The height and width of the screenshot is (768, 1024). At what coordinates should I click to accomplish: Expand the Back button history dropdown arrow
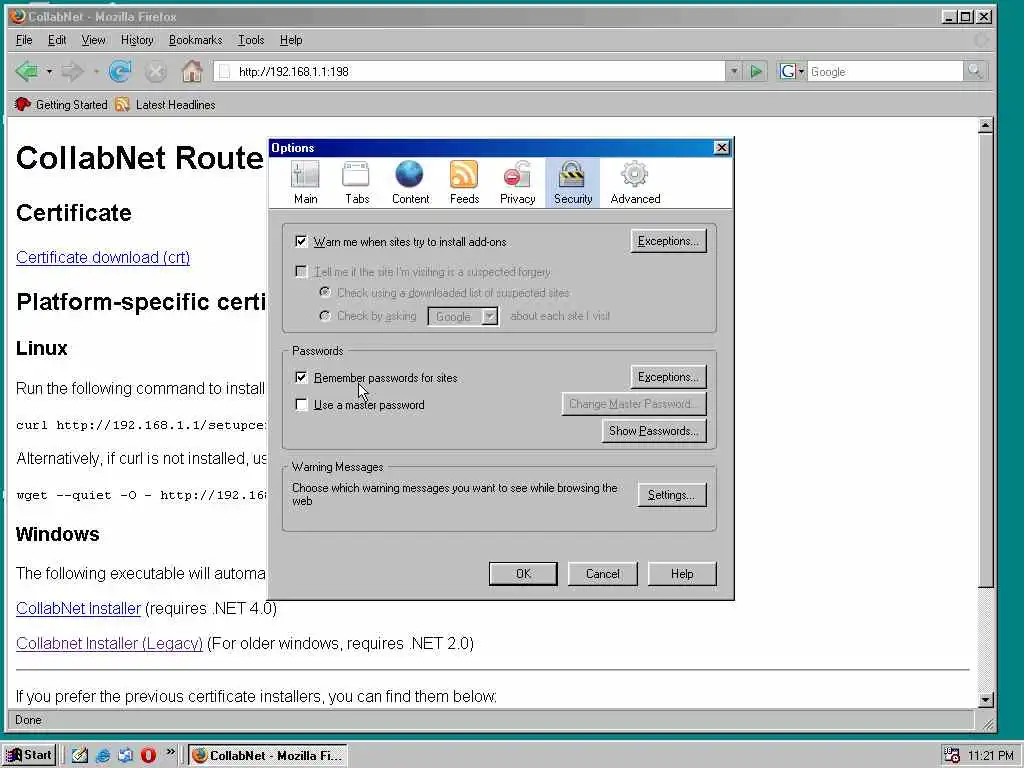point(49,71)
